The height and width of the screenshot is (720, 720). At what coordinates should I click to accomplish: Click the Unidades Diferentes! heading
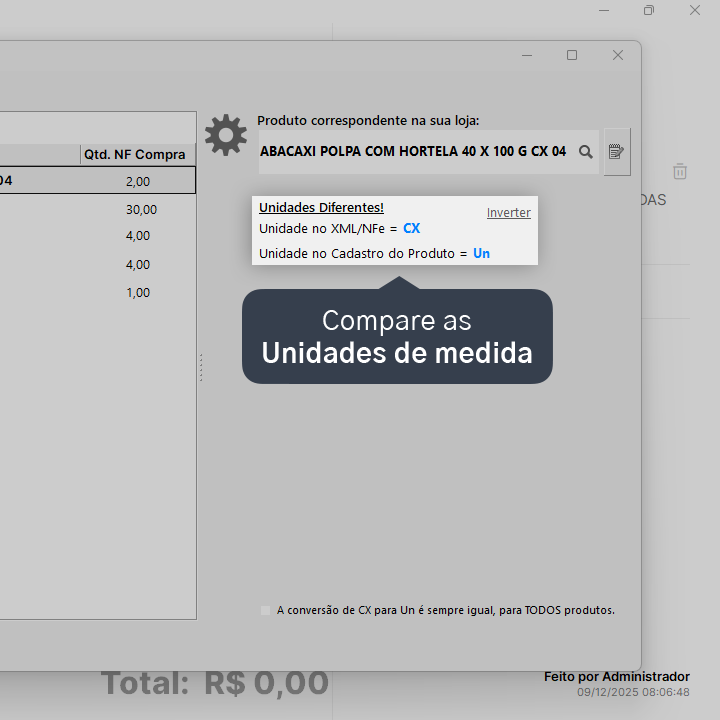(x=321, y=208)
